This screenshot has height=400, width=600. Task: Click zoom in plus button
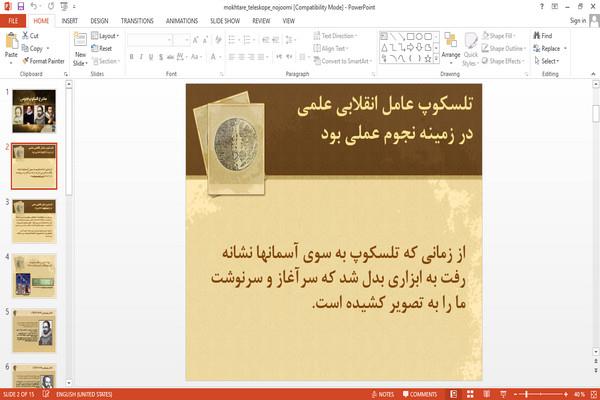point(566,394)
